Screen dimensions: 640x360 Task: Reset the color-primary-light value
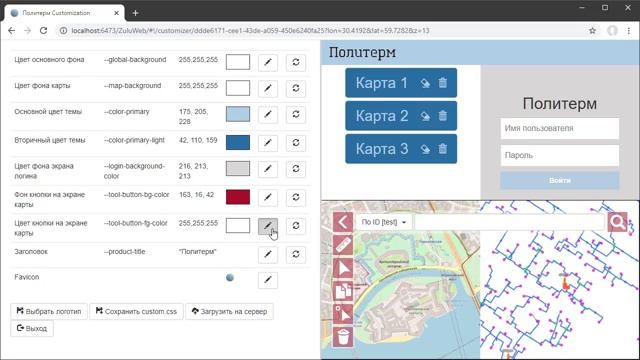tap(296, 143)
